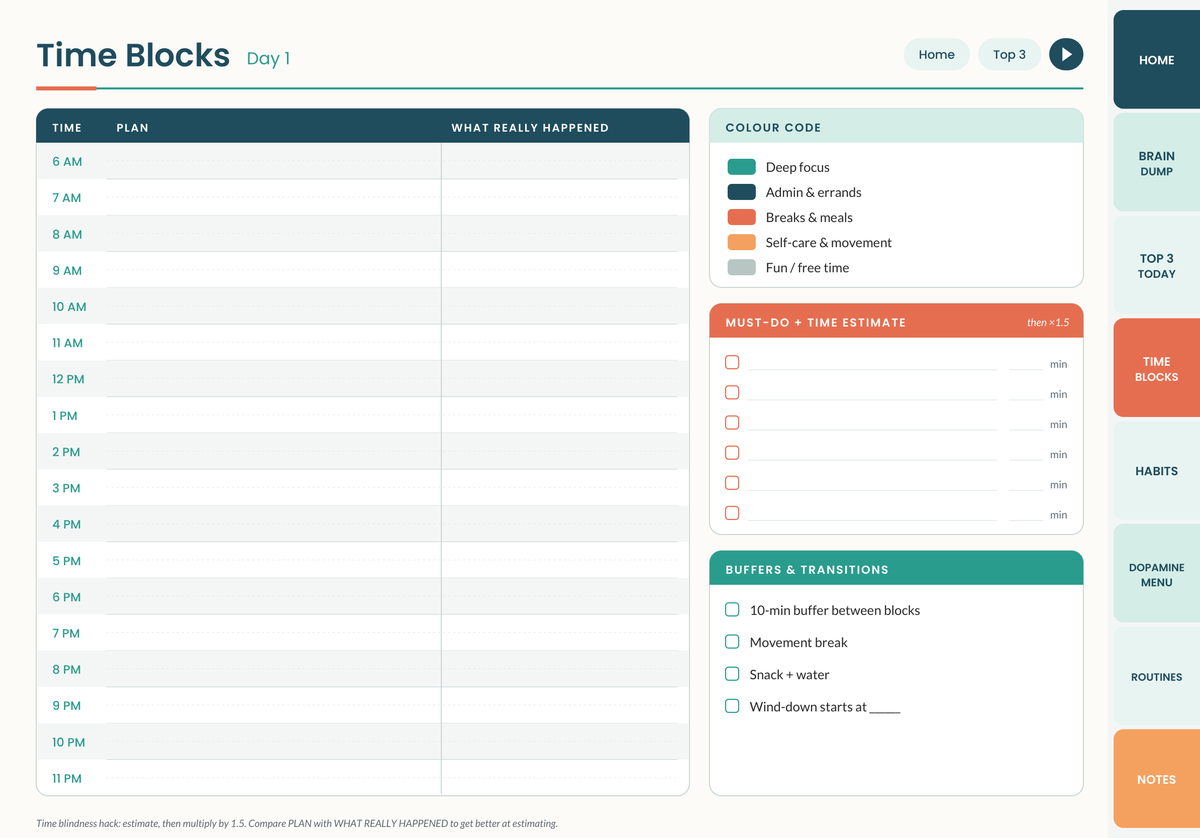Click the first must-do task line
The image size is (1200, 838).
point(872,363)
